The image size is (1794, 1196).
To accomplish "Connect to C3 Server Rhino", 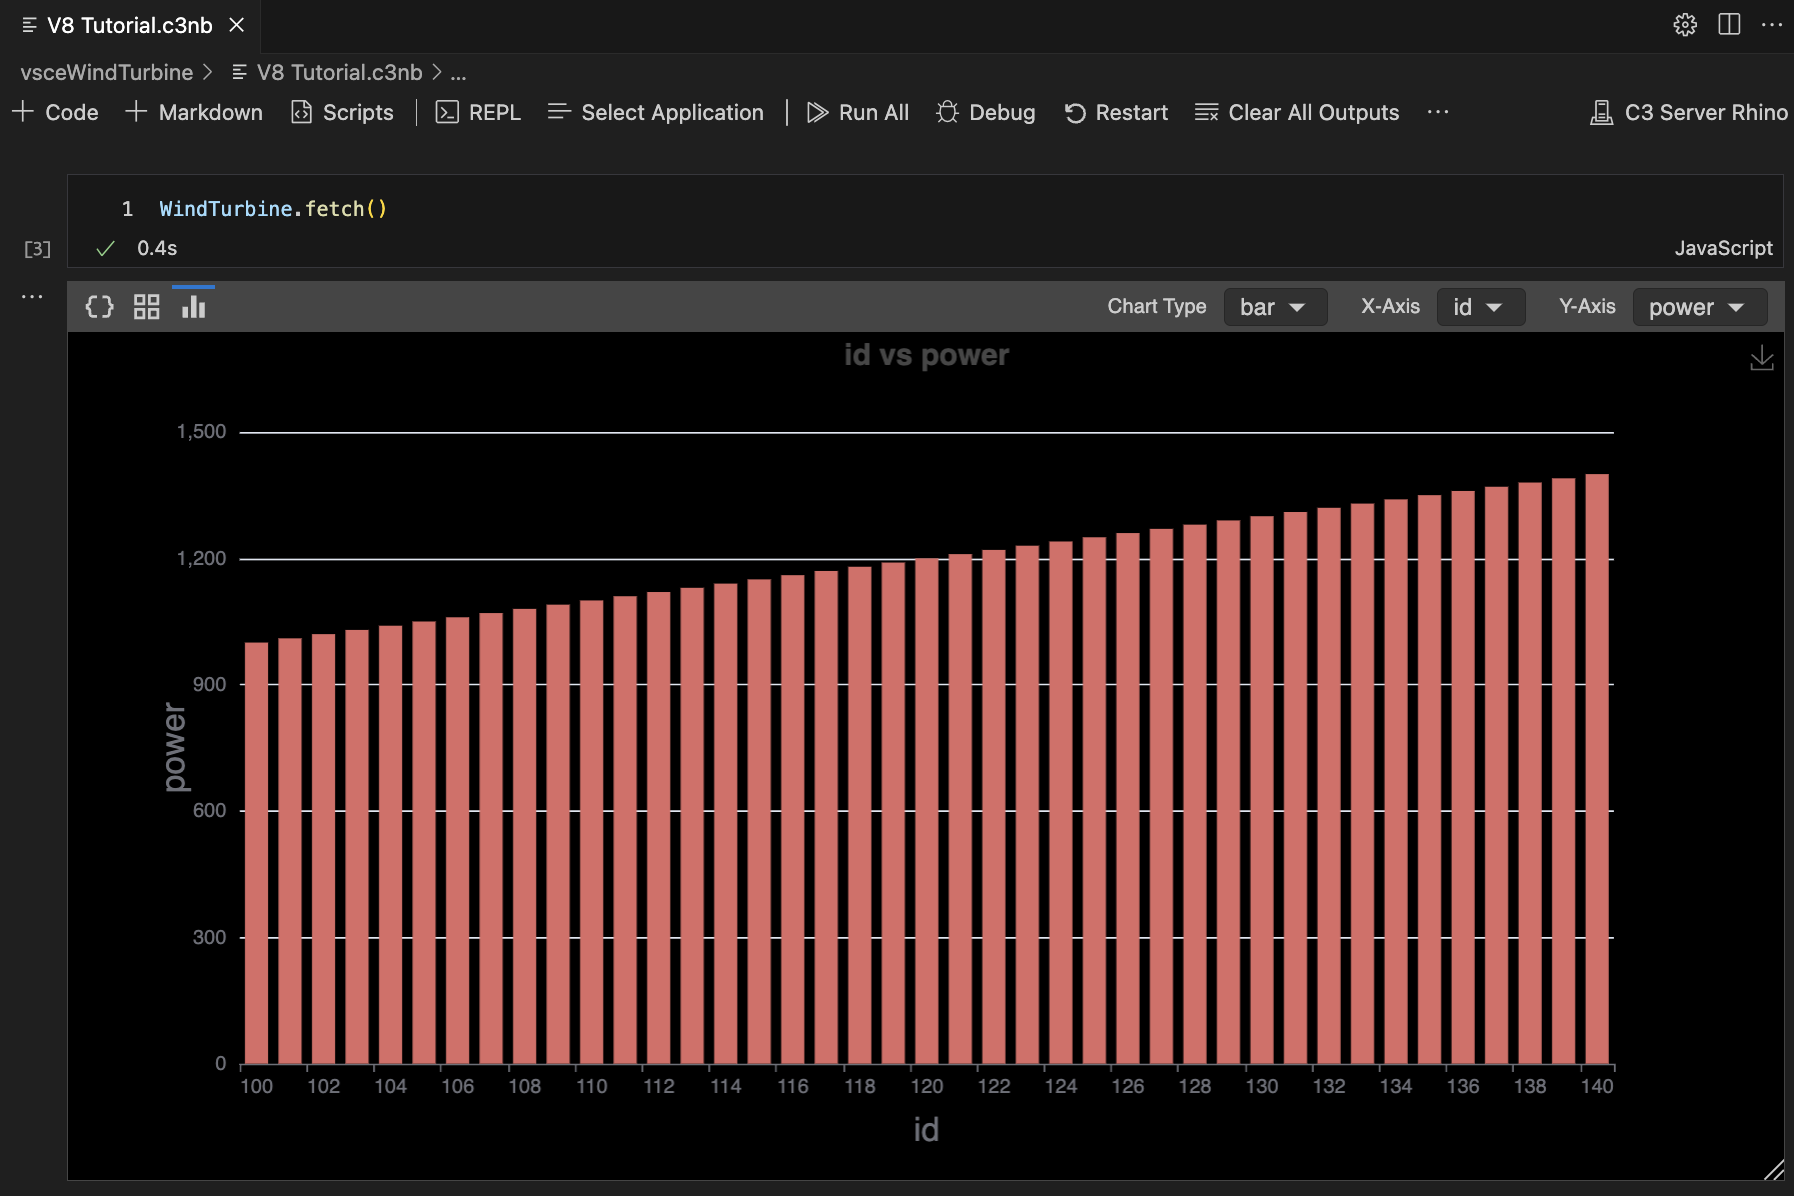I will click(x=1686, y=112).
